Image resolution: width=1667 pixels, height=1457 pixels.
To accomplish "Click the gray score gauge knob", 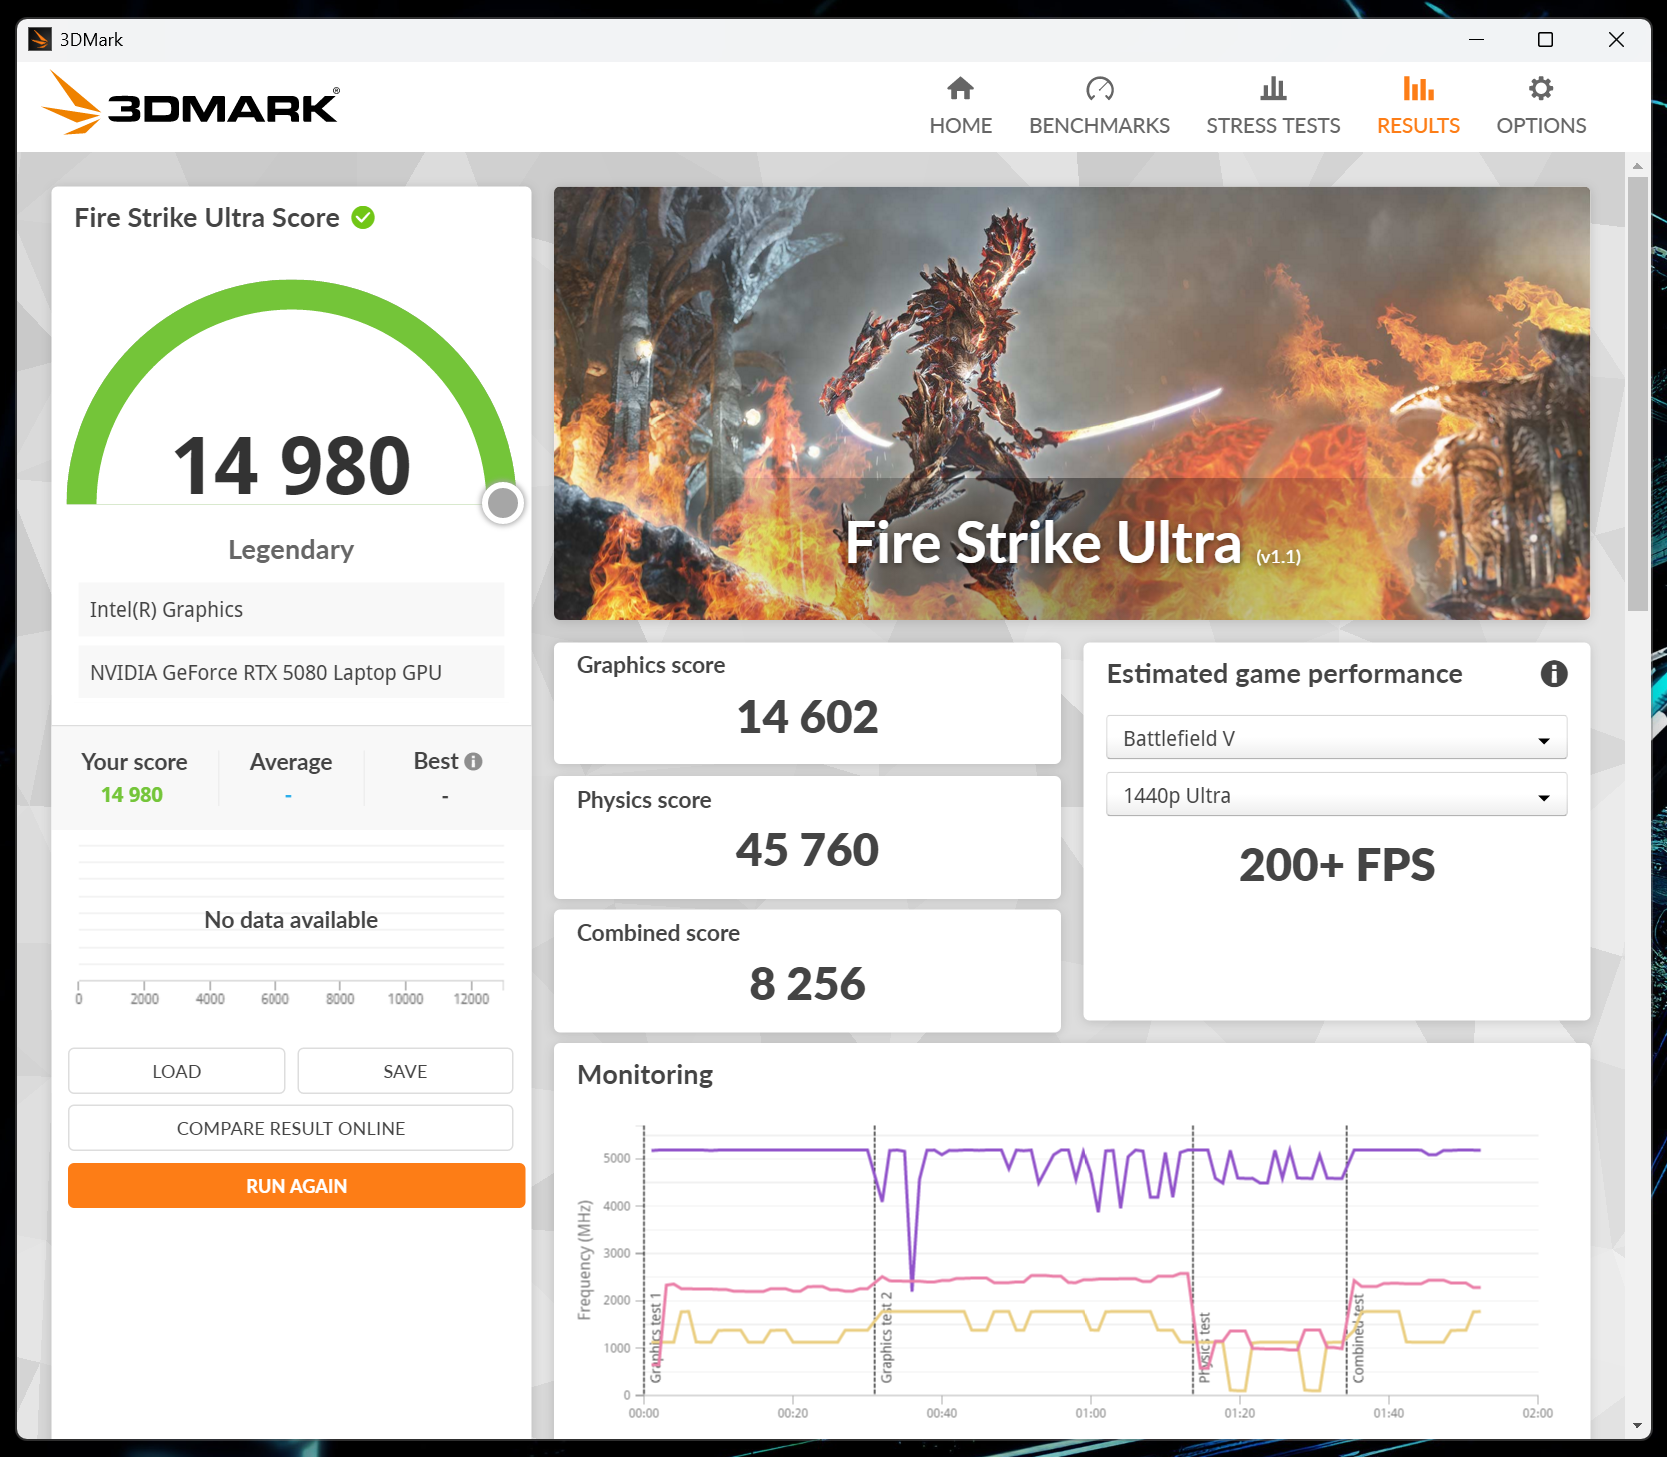I will coord(503,503).
